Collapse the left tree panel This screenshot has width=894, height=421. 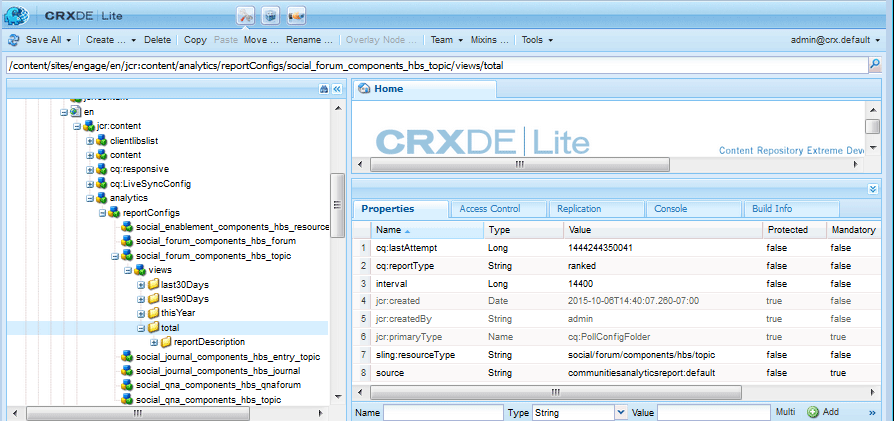pos(337,89)
